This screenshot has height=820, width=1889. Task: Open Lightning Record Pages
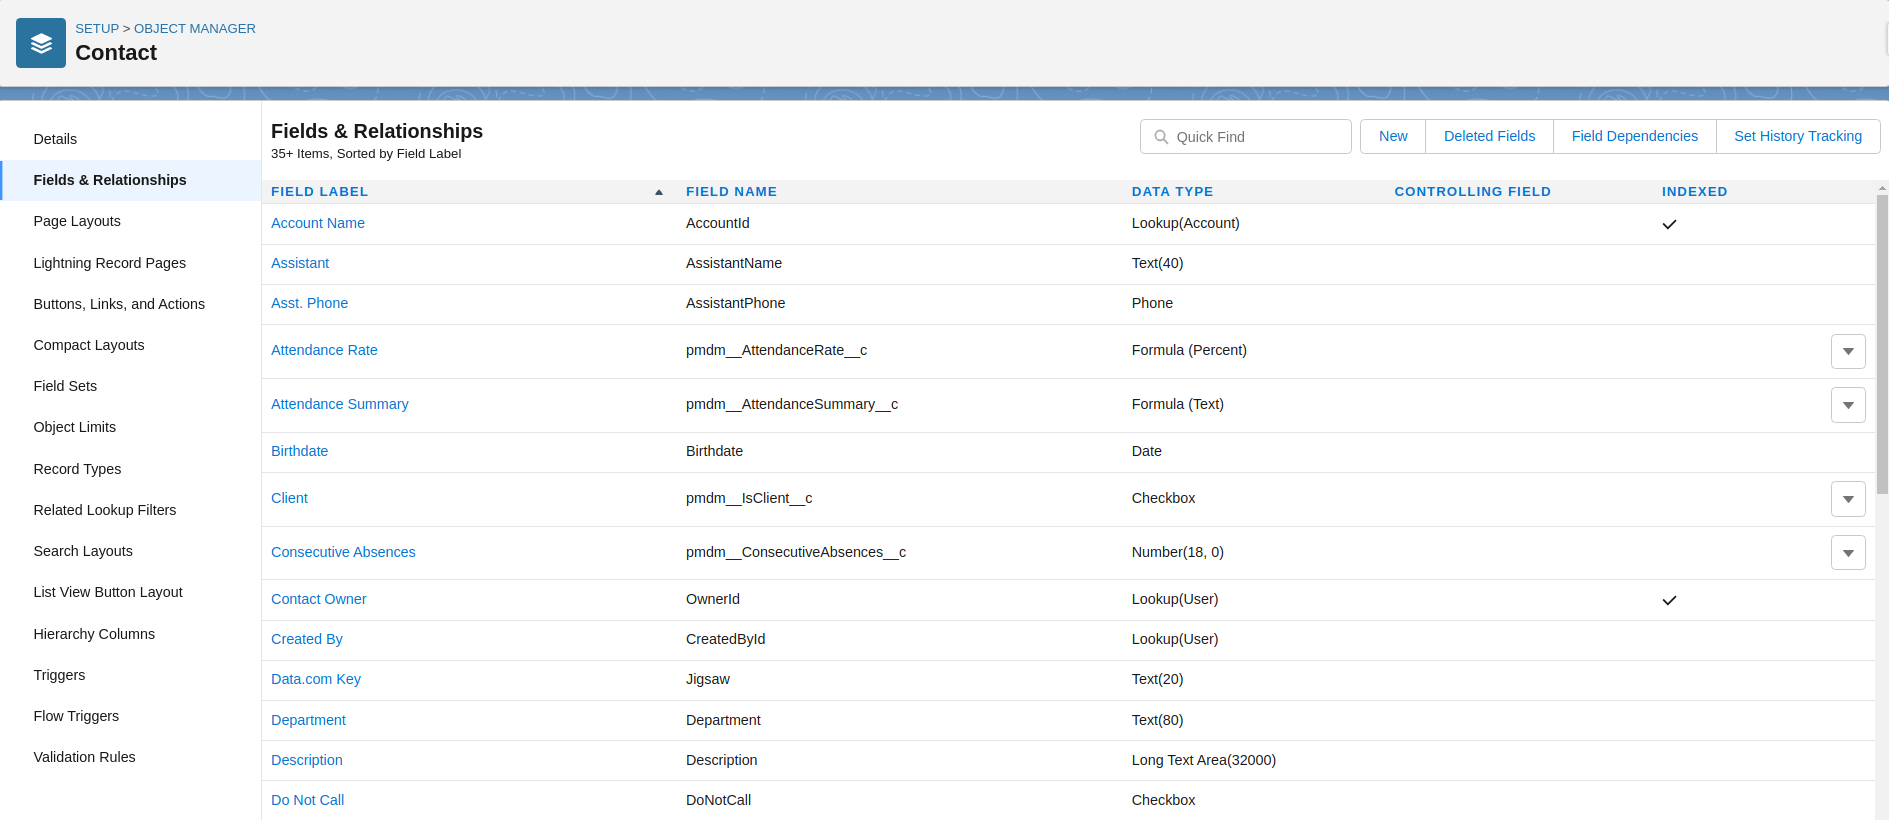click(110, 263)
